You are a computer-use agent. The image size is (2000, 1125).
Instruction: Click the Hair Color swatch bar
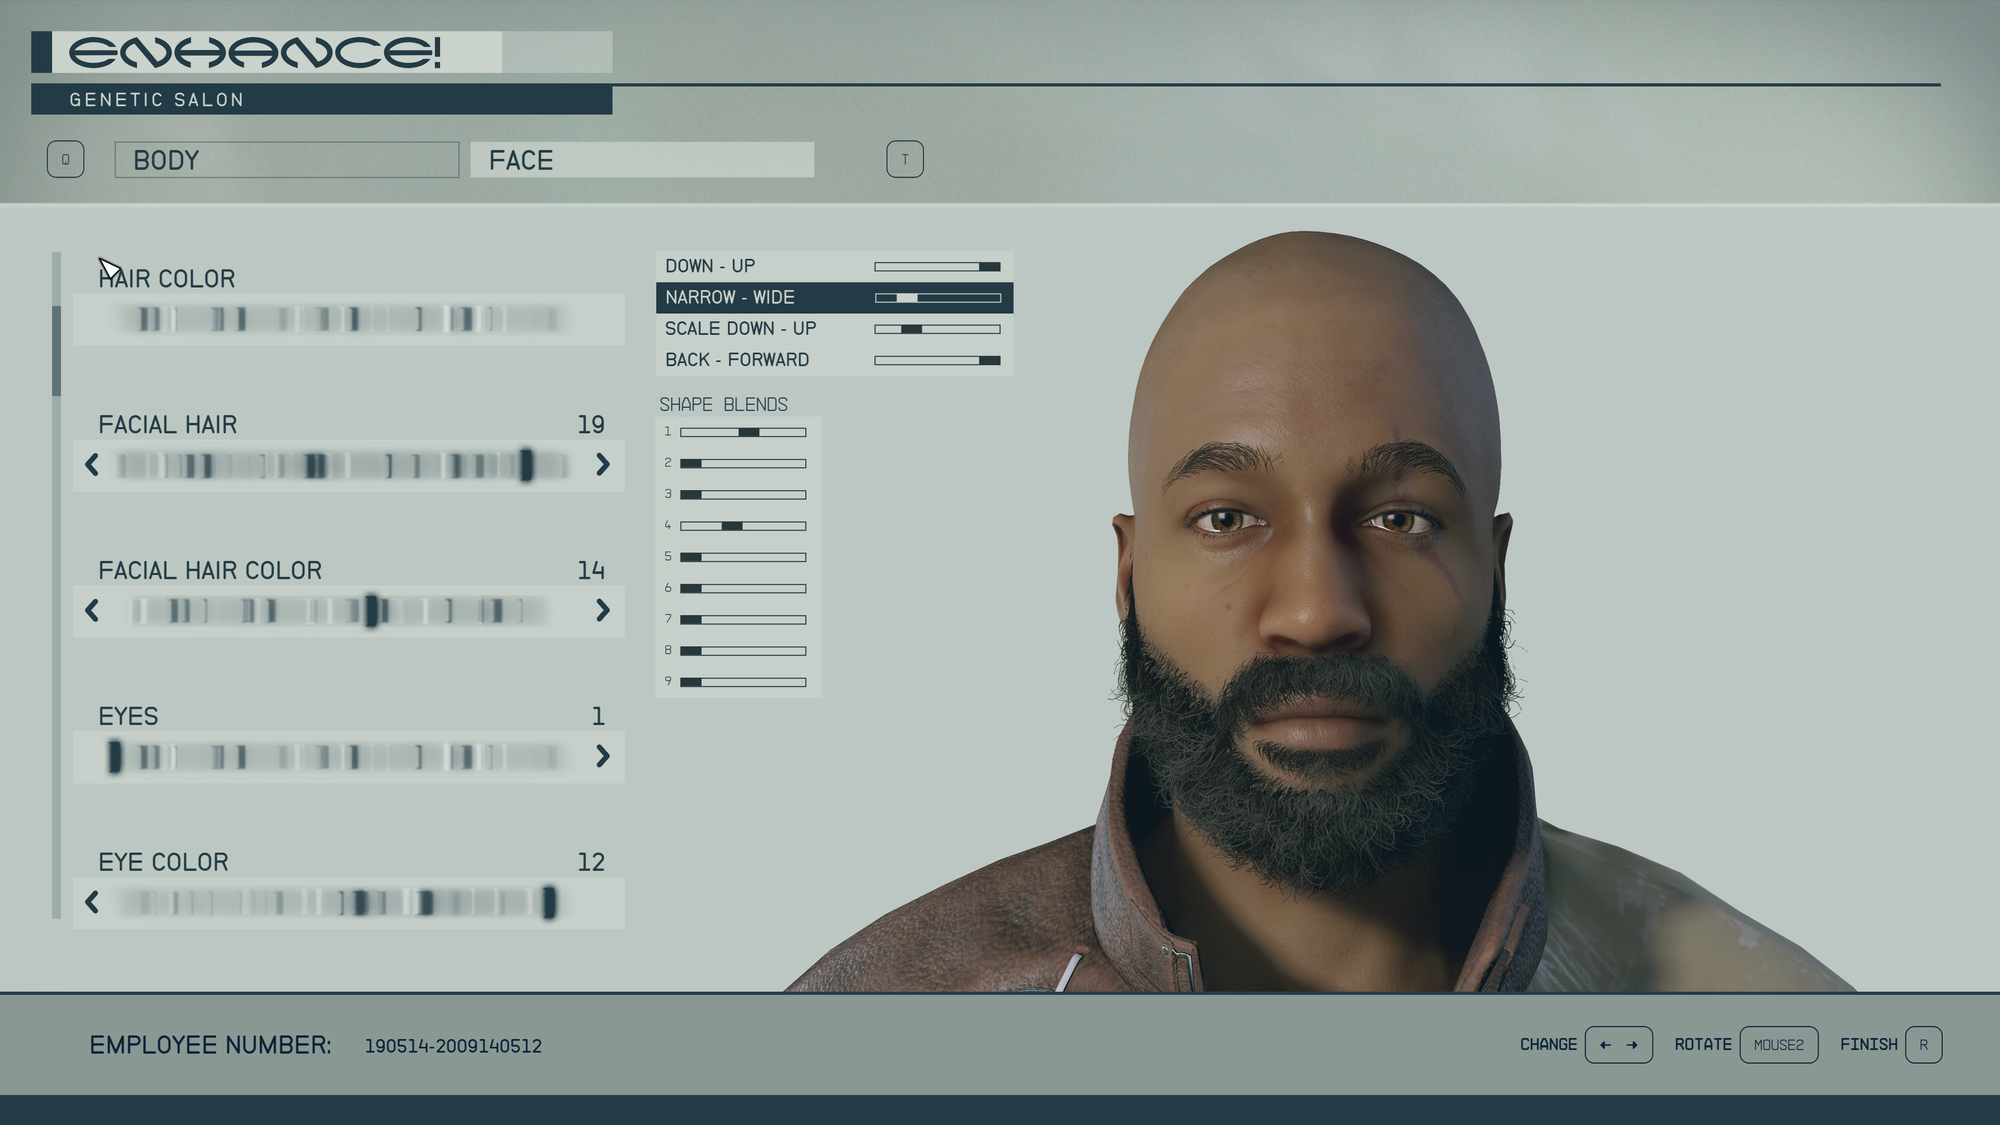[x=340, y=319]
